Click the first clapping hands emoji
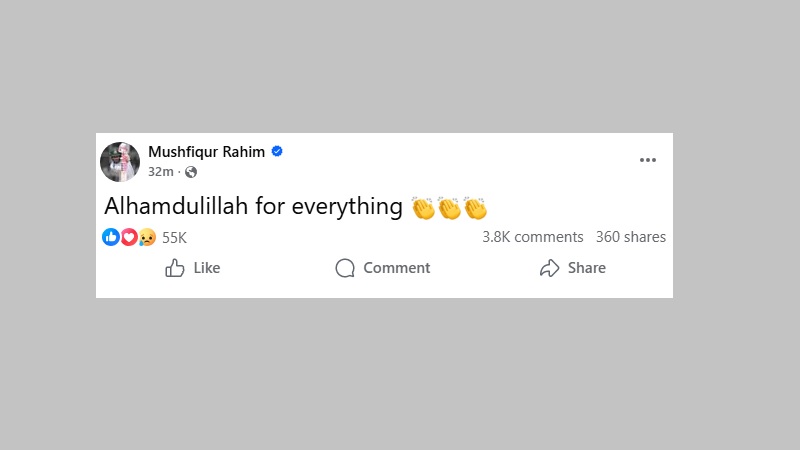 tap(424, 208)
